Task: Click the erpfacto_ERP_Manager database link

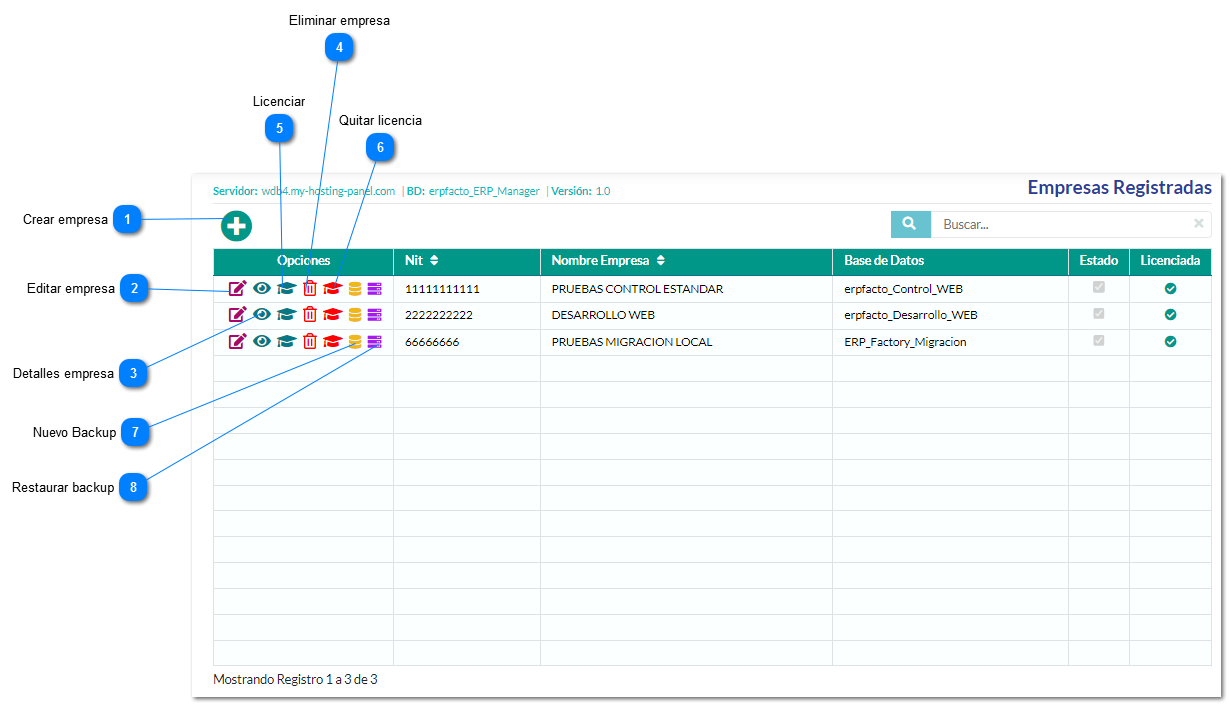Action: (x=484, y=191)
